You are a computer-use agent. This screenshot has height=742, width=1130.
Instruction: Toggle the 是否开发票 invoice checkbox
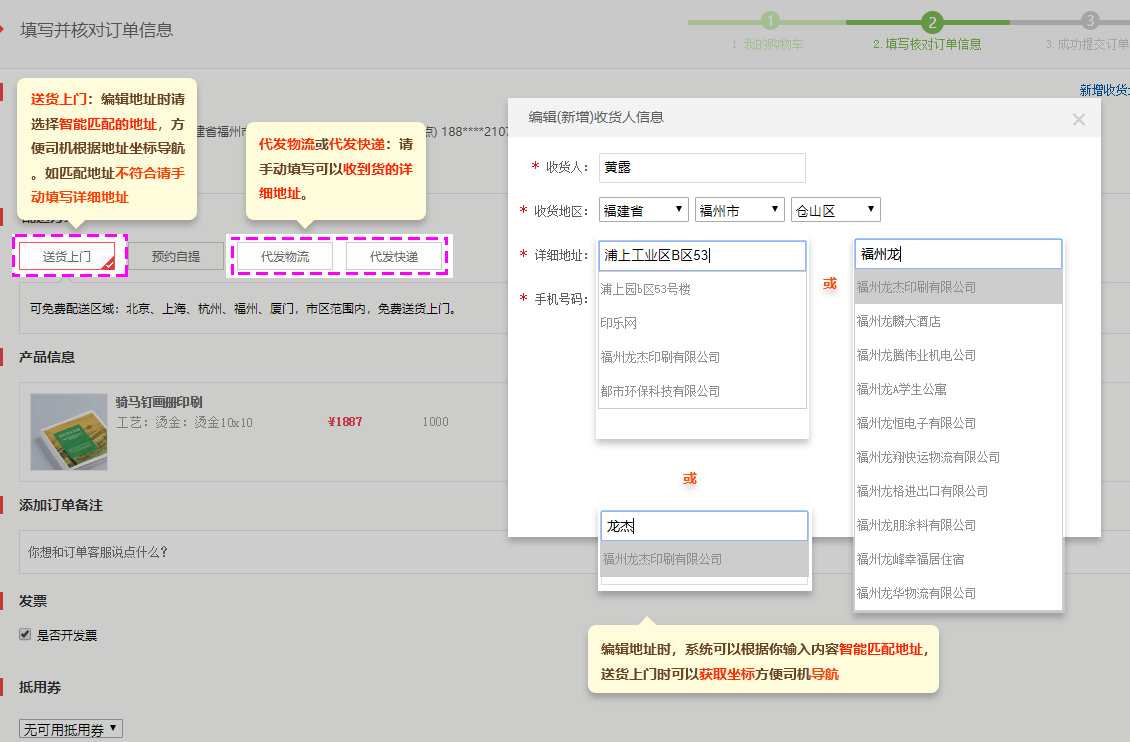26,635
